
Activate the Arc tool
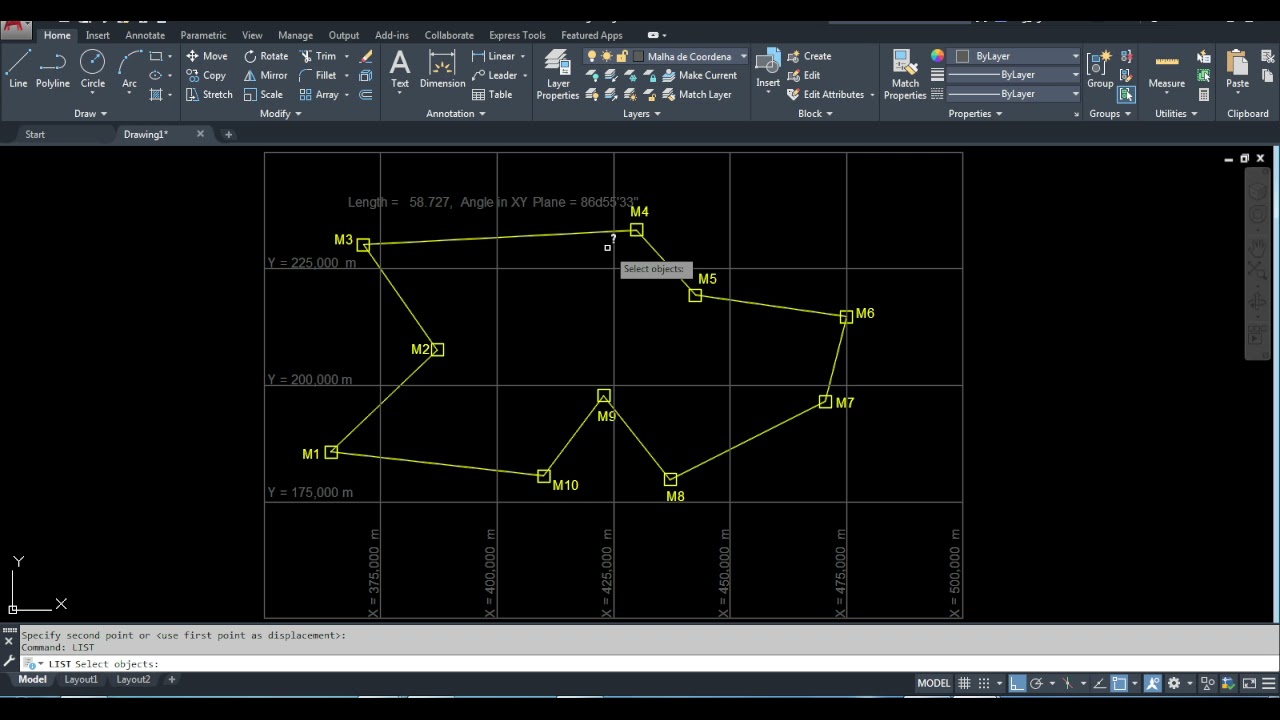129,70
